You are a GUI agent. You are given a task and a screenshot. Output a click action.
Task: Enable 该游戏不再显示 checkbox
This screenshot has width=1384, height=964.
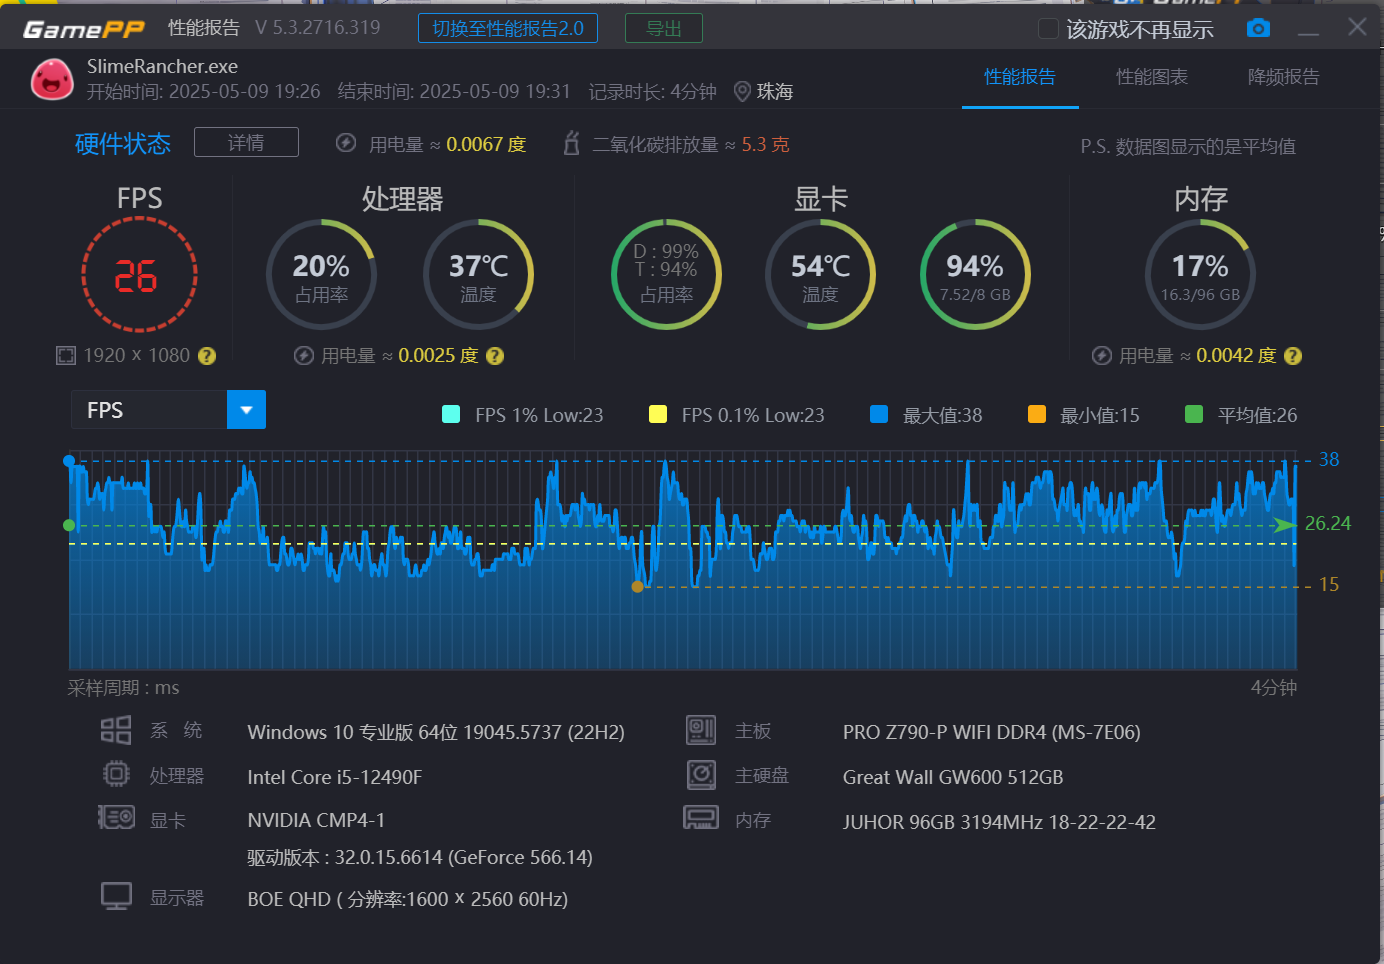point(1048,29)
